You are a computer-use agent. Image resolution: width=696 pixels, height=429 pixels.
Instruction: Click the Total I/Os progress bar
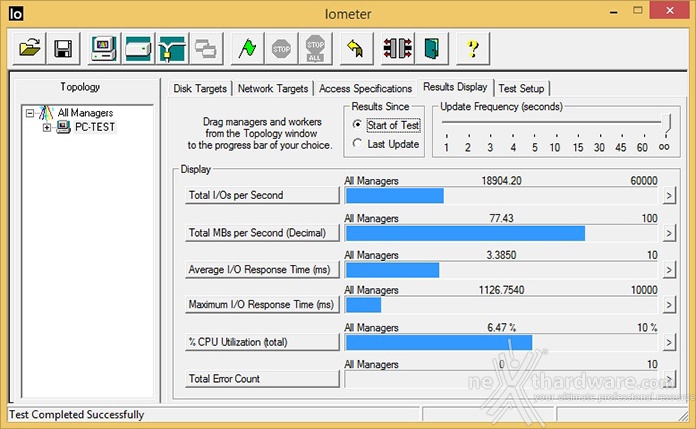[501, 195]
